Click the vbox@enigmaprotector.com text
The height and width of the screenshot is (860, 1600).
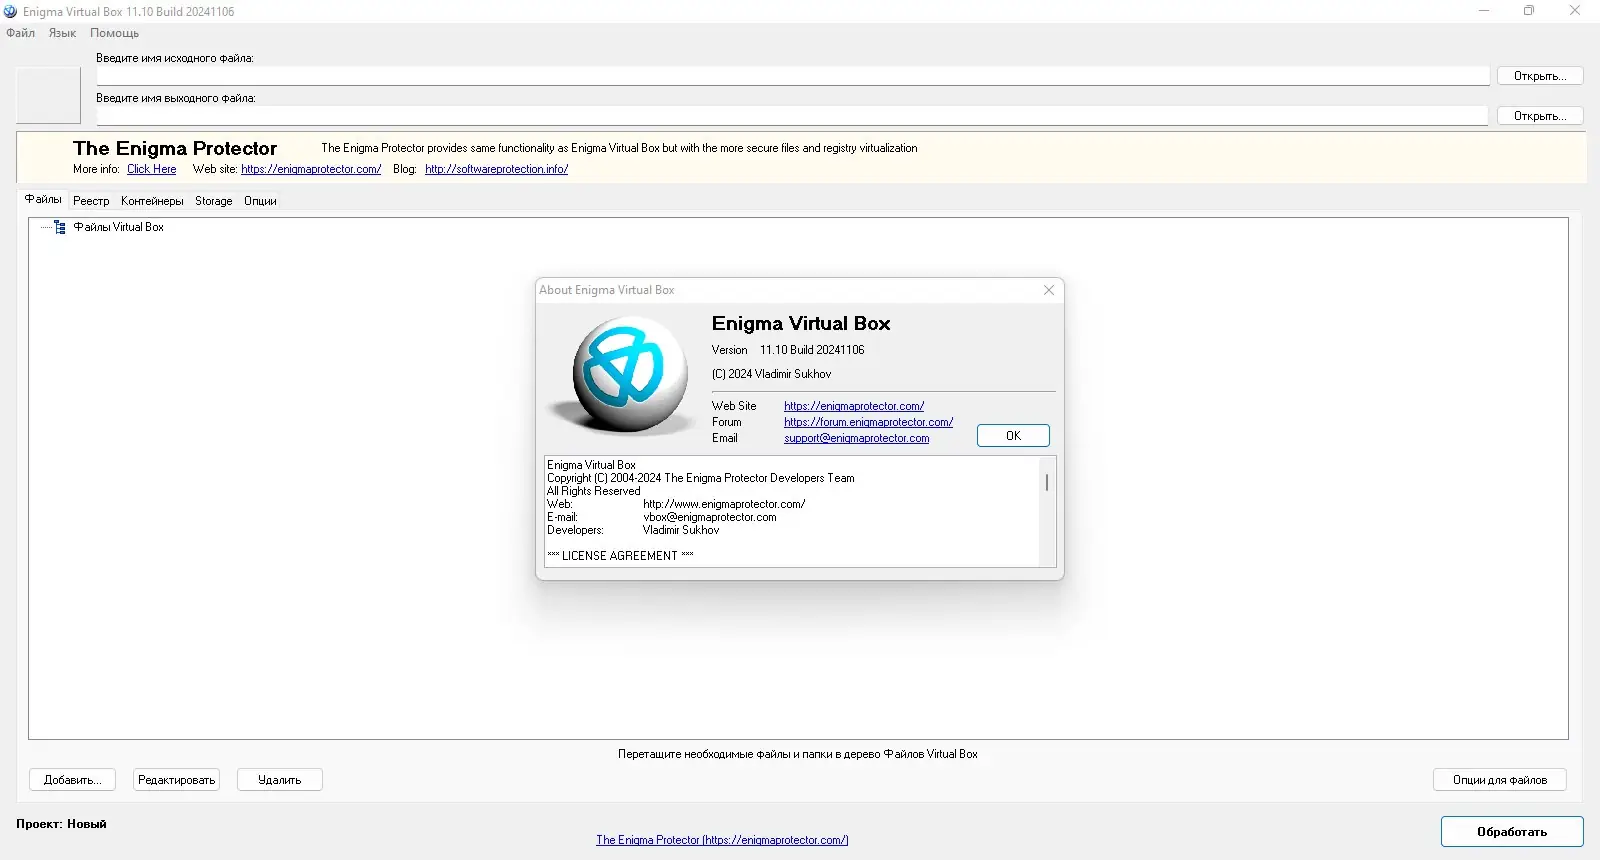pyautogui.click(x=709, y=517)
